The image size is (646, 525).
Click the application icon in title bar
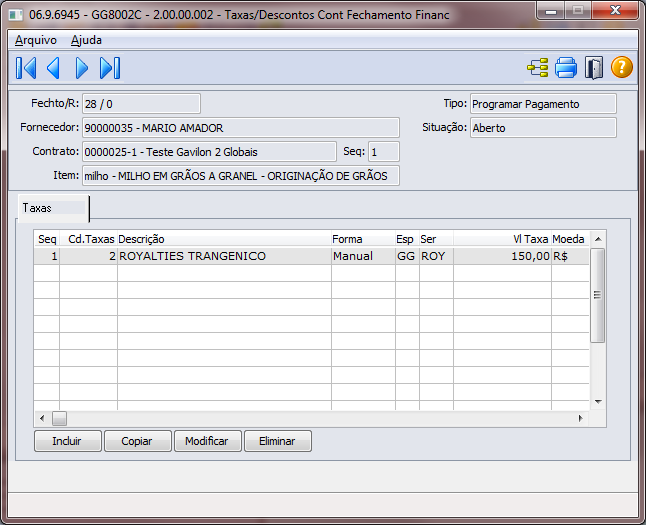tap(16, 15)
